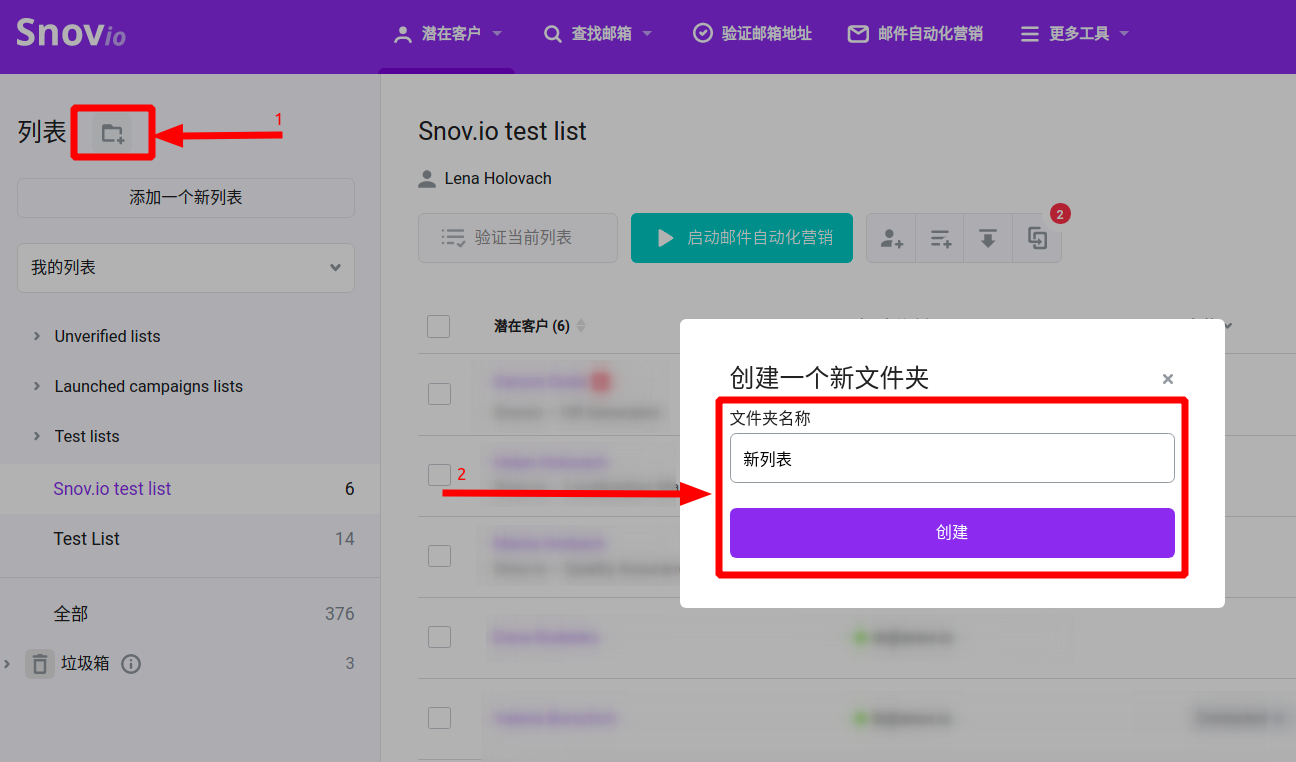
Task: Check the first prospect row checkbox
Action: tap(439, 393)
